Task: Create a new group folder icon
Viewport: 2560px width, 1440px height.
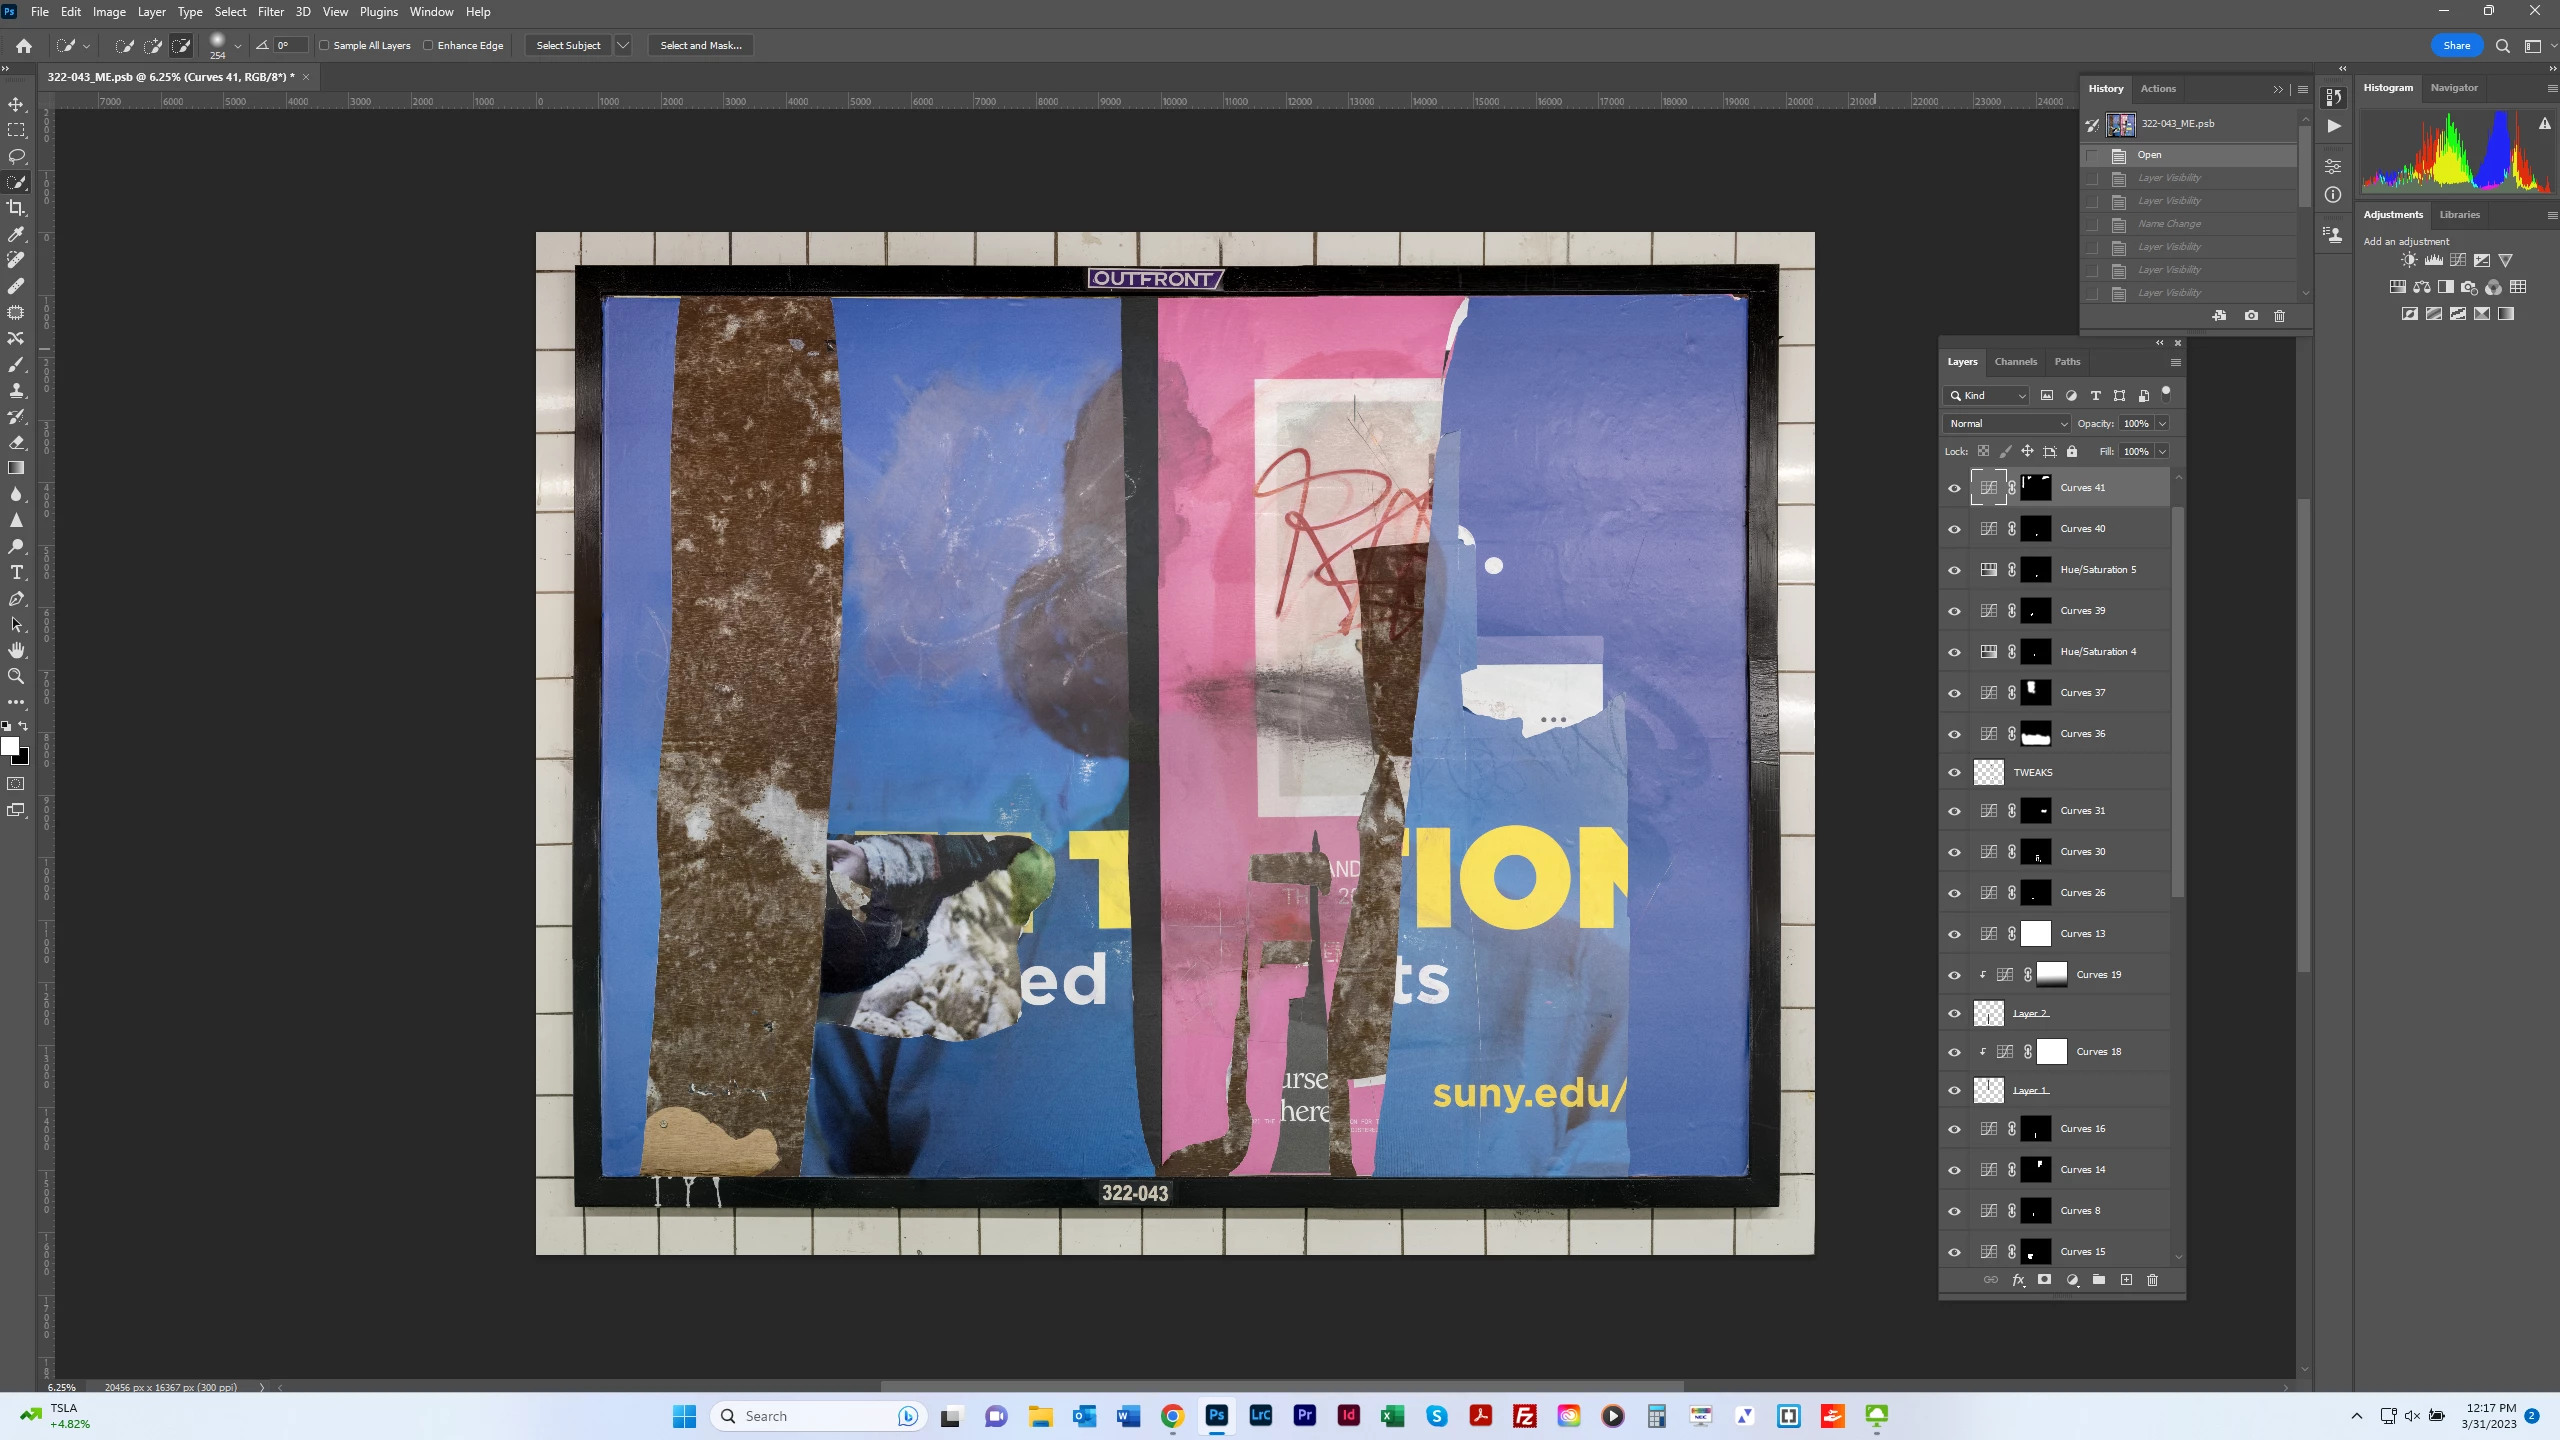Action: pyautogui.click(x=2099, y=1280)
